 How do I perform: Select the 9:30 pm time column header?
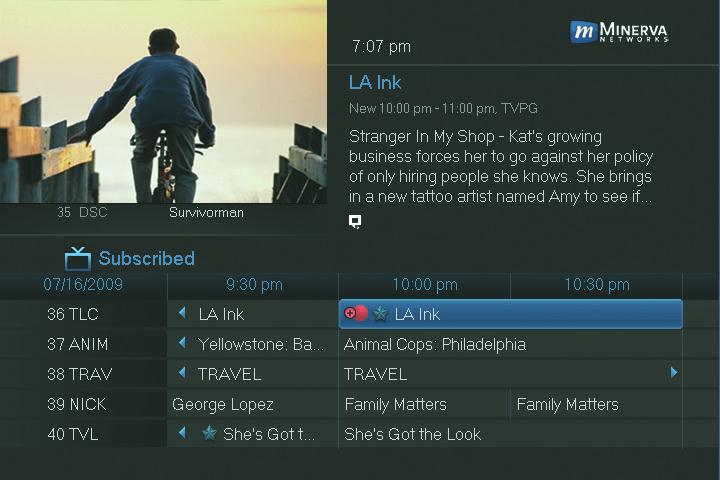[254, 285]
